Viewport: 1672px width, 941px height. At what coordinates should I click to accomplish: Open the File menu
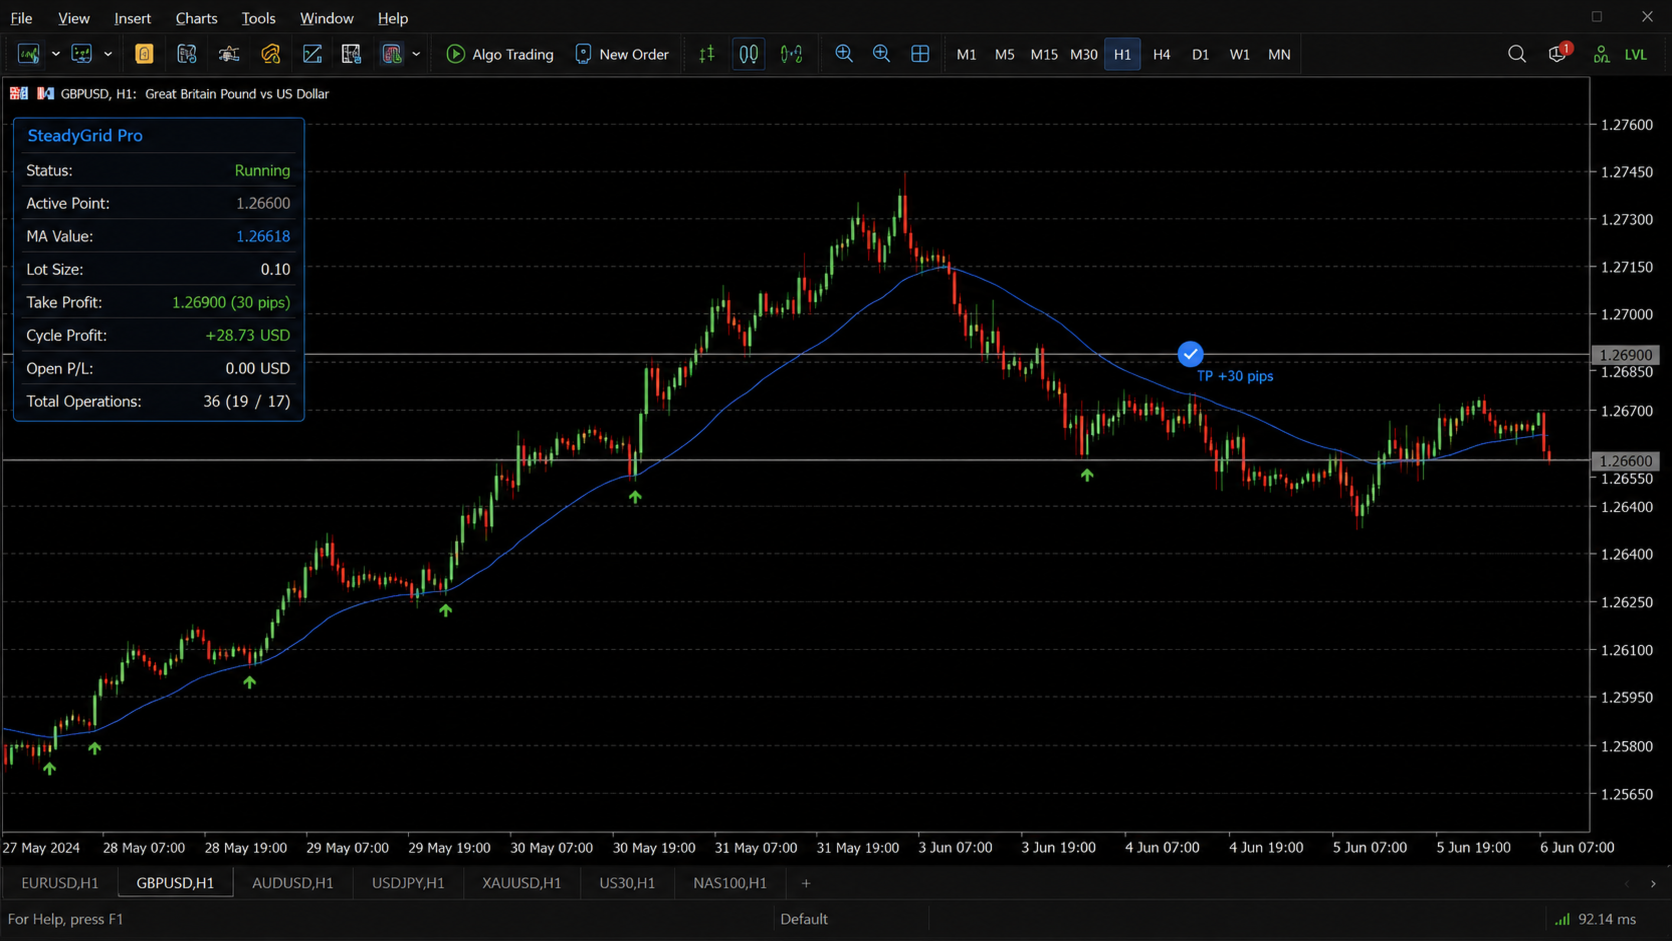(21, 18)
